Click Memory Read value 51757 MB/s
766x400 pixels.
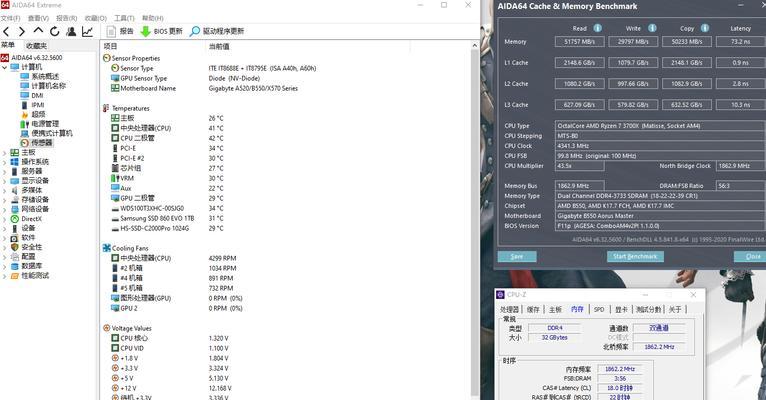[x=580, y=42]
